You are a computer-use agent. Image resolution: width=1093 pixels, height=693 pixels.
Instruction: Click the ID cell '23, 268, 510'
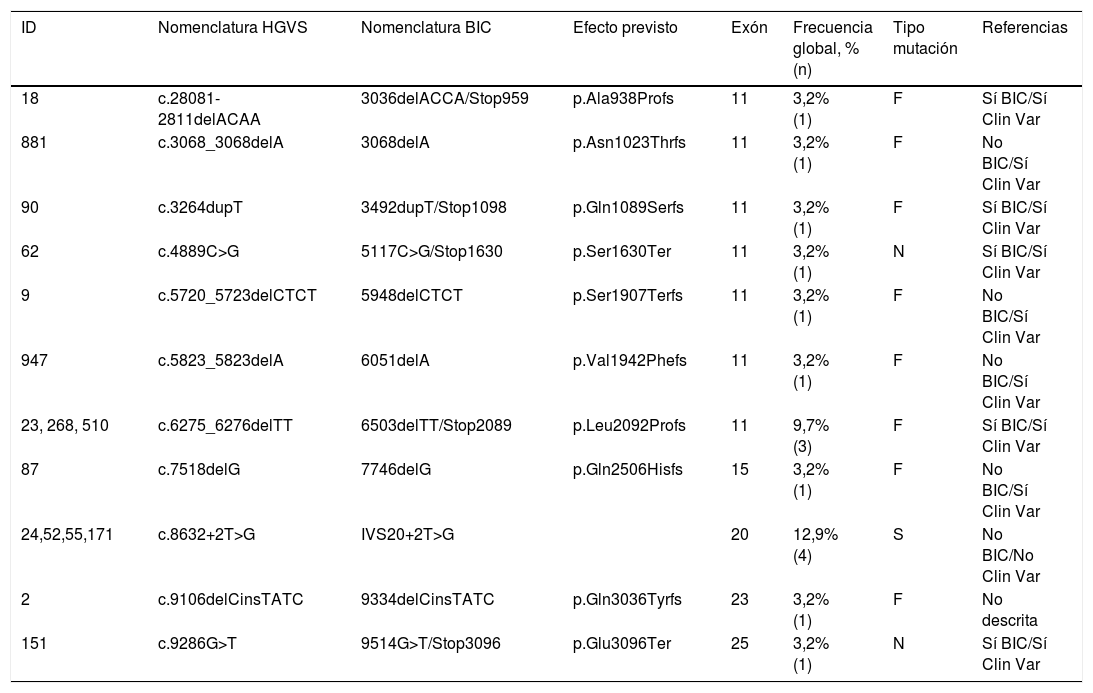coord(65,426)
